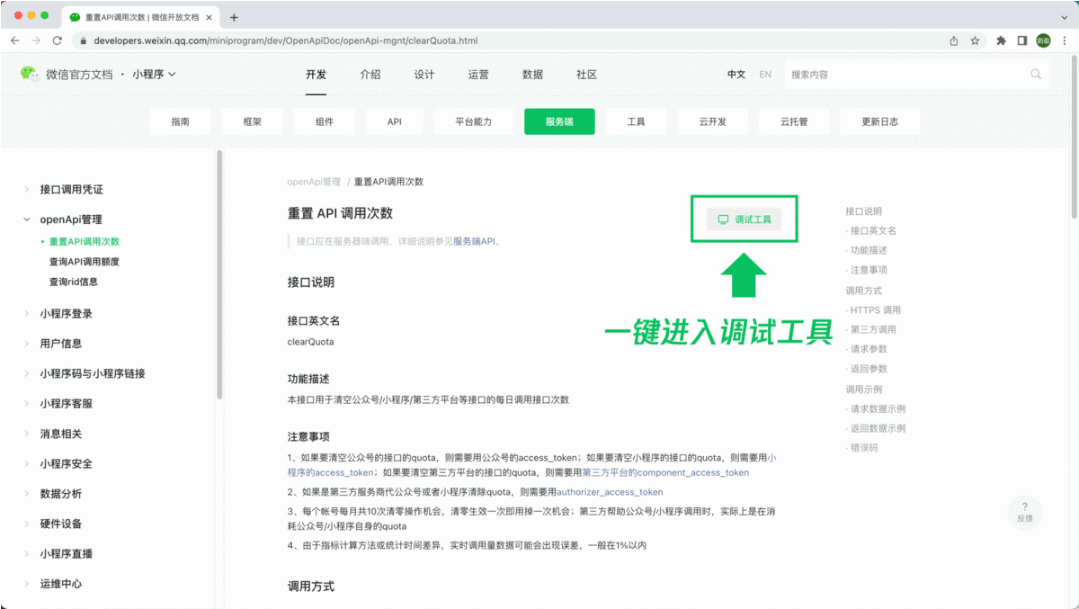Switch language to EN
The width and height of the screenshot is (1079, 609).
pos(765,74)
